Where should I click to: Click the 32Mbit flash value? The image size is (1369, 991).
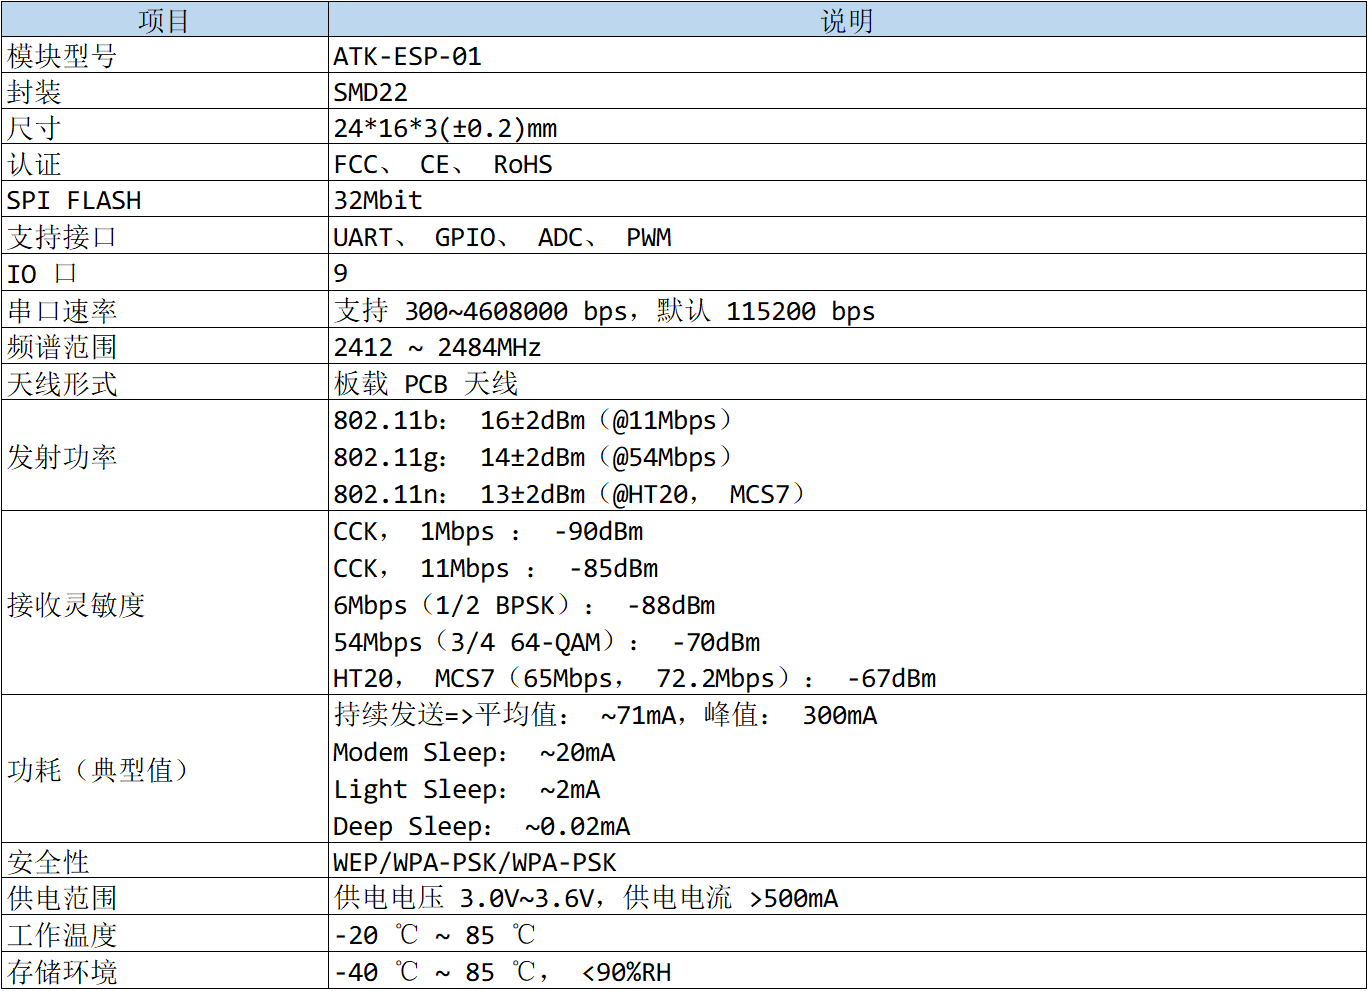tap(378, 201)
